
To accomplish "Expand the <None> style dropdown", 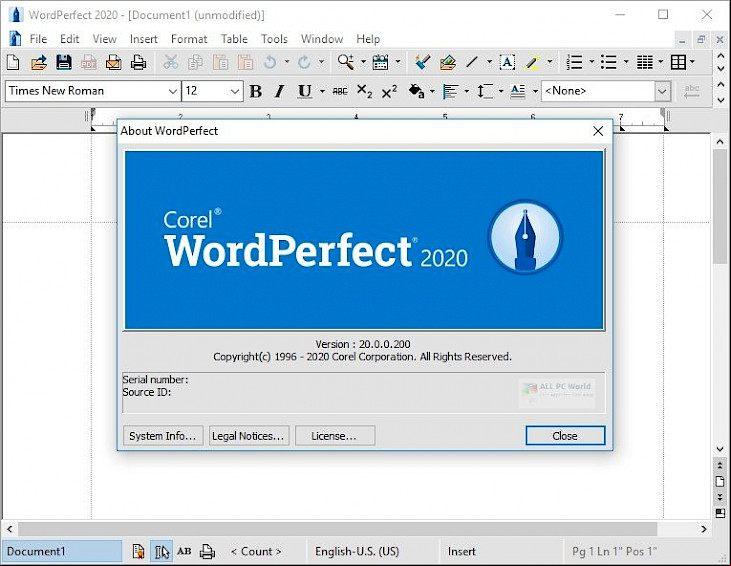I will click(x=662, y=91).
